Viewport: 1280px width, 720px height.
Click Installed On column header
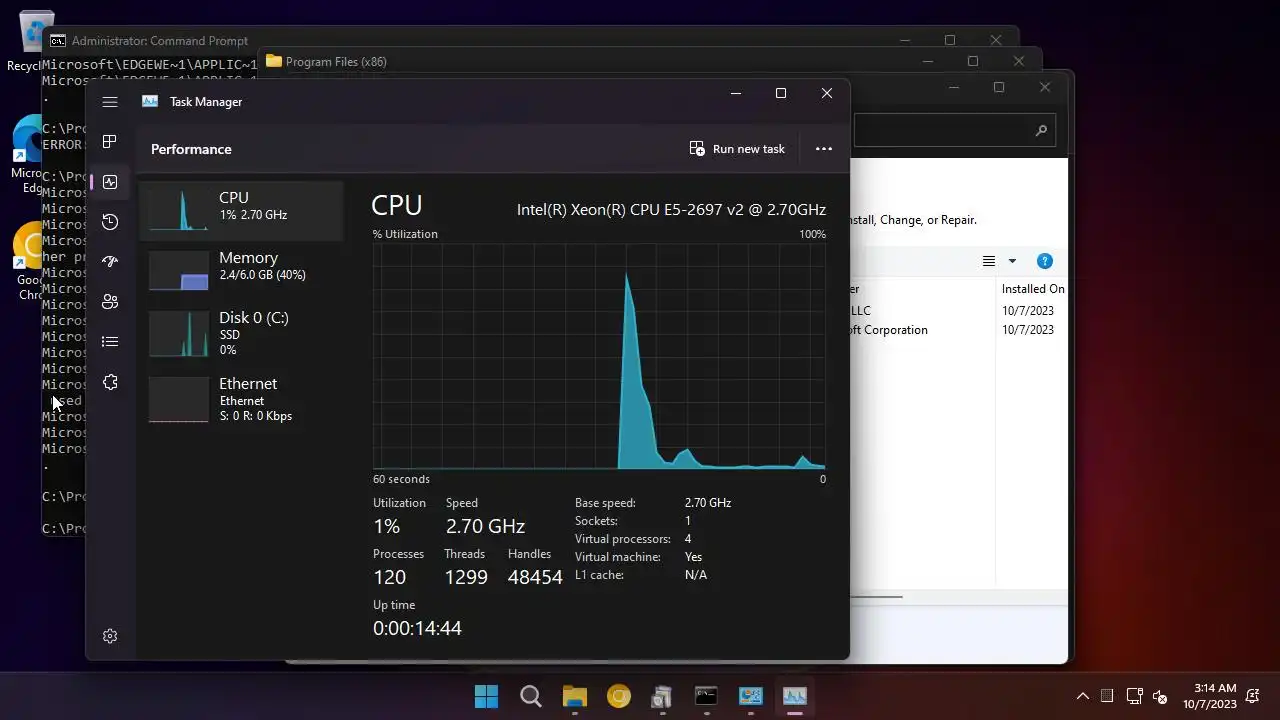pos(1032,289)
